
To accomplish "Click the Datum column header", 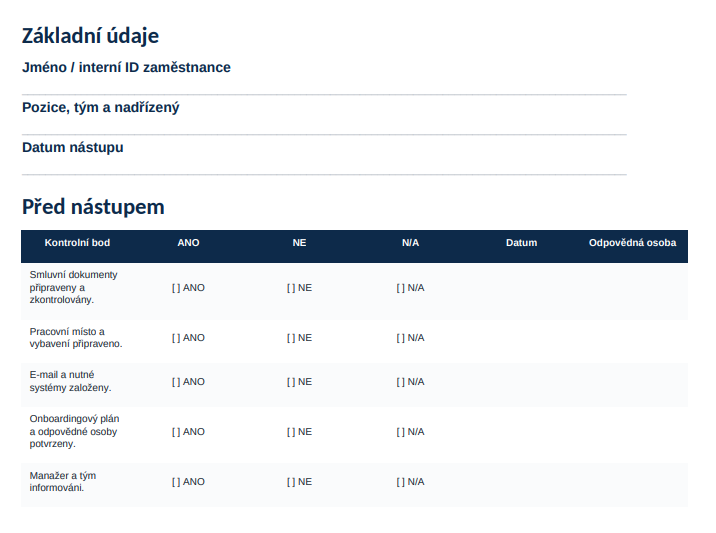I will tap(521, 243).
